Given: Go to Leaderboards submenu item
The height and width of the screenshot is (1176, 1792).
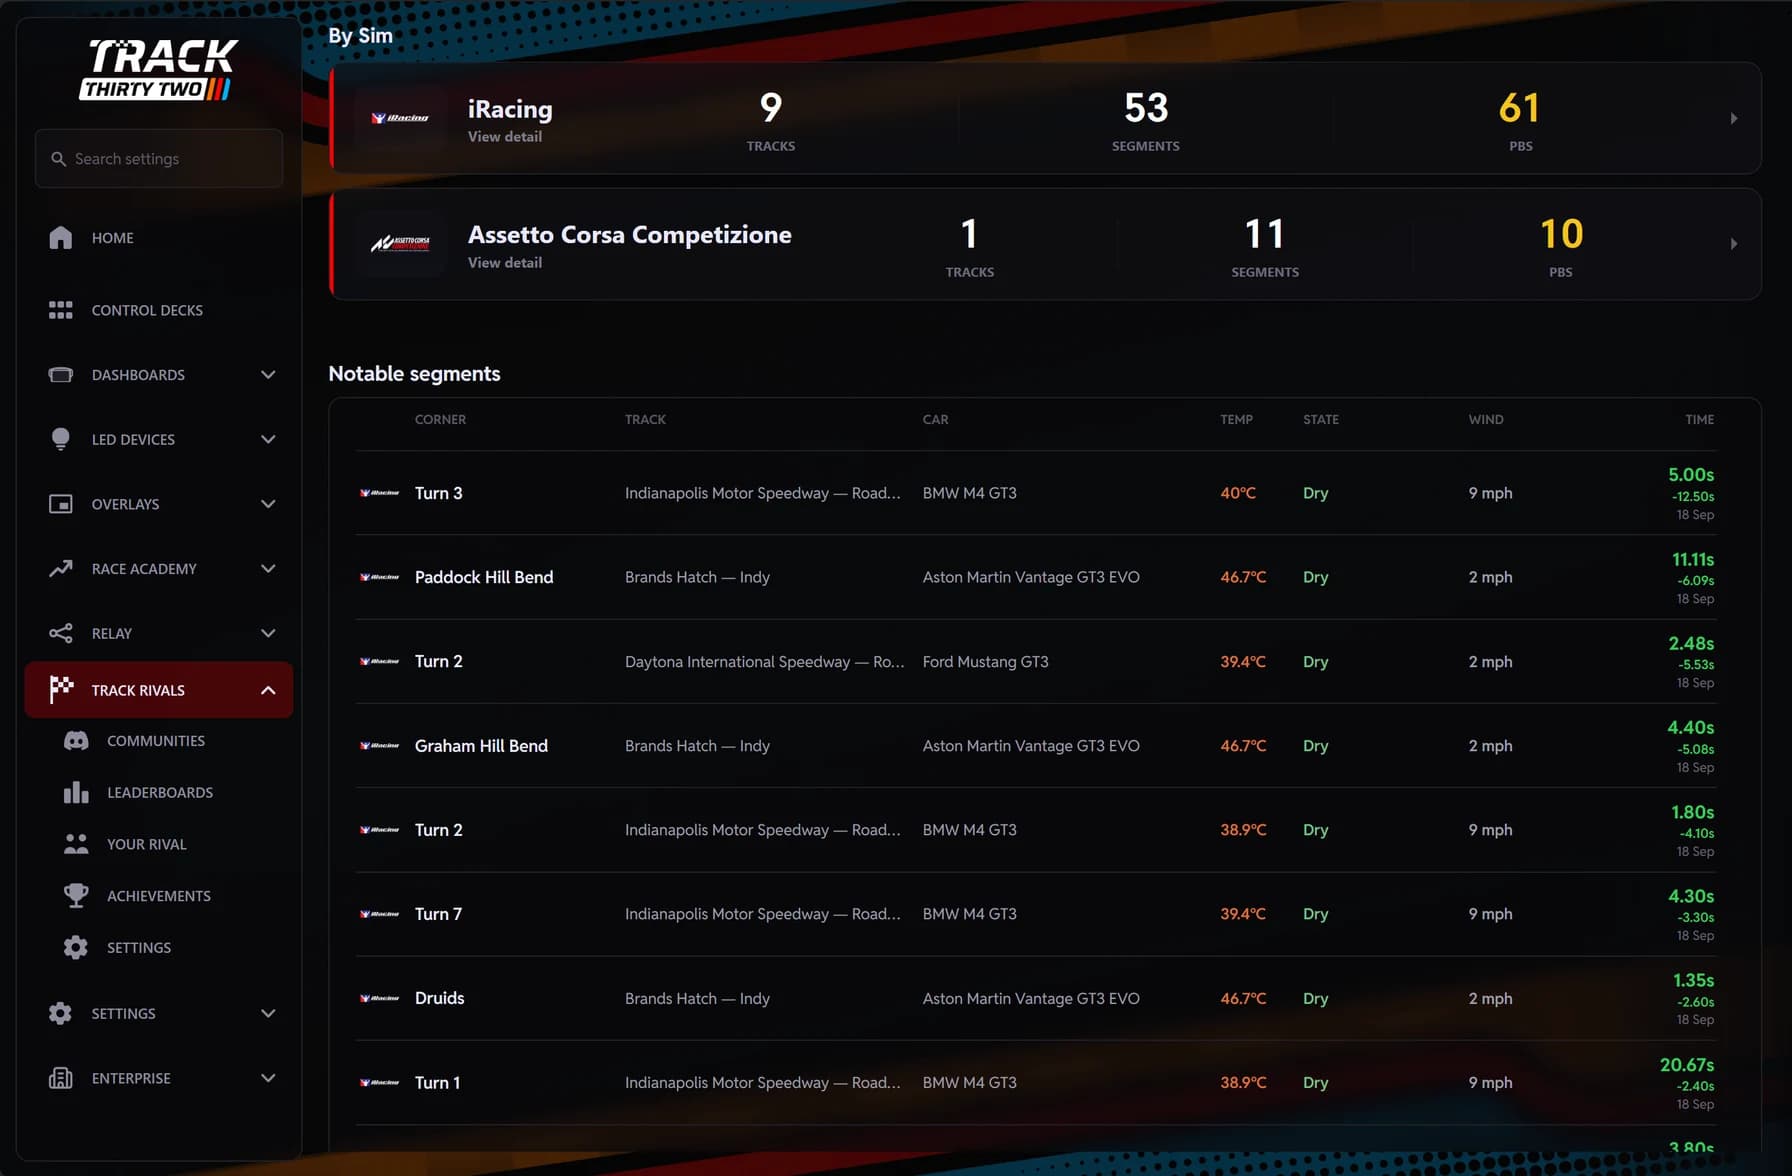Looking at the screenshot, I should click(159, 792).
